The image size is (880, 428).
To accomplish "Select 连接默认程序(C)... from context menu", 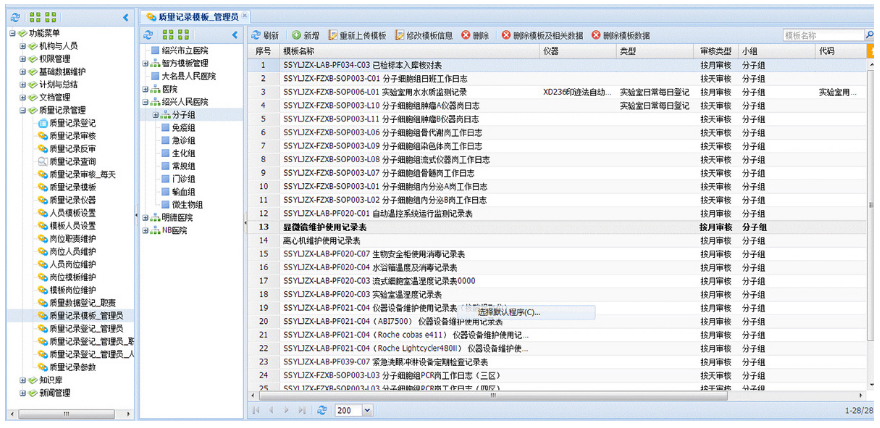I will tap(508, 312).
